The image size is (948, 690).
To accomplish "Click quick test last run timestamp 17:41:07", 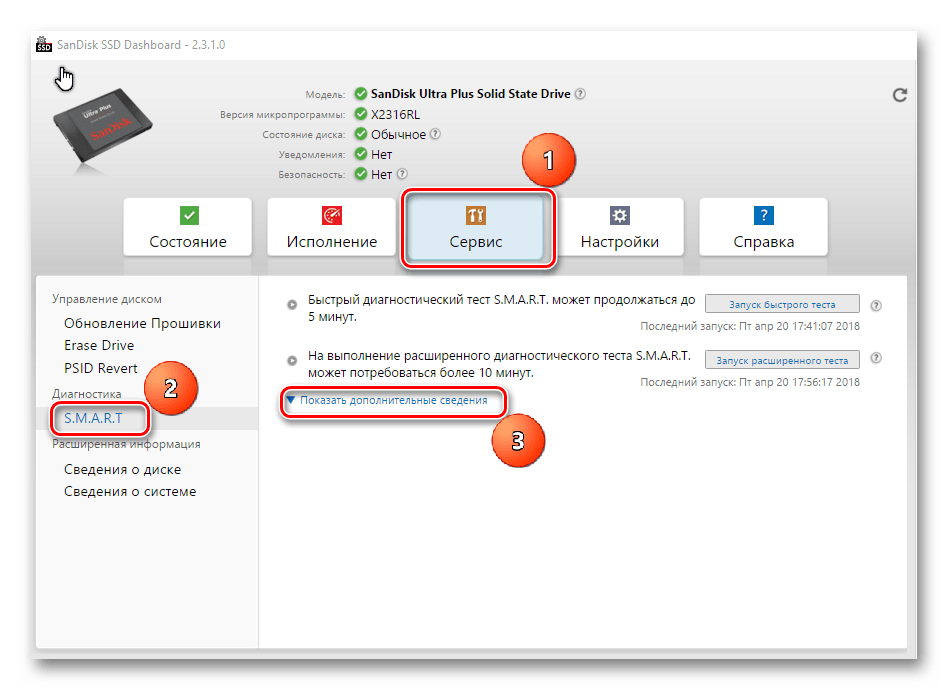I will click(x=750, y=326).
